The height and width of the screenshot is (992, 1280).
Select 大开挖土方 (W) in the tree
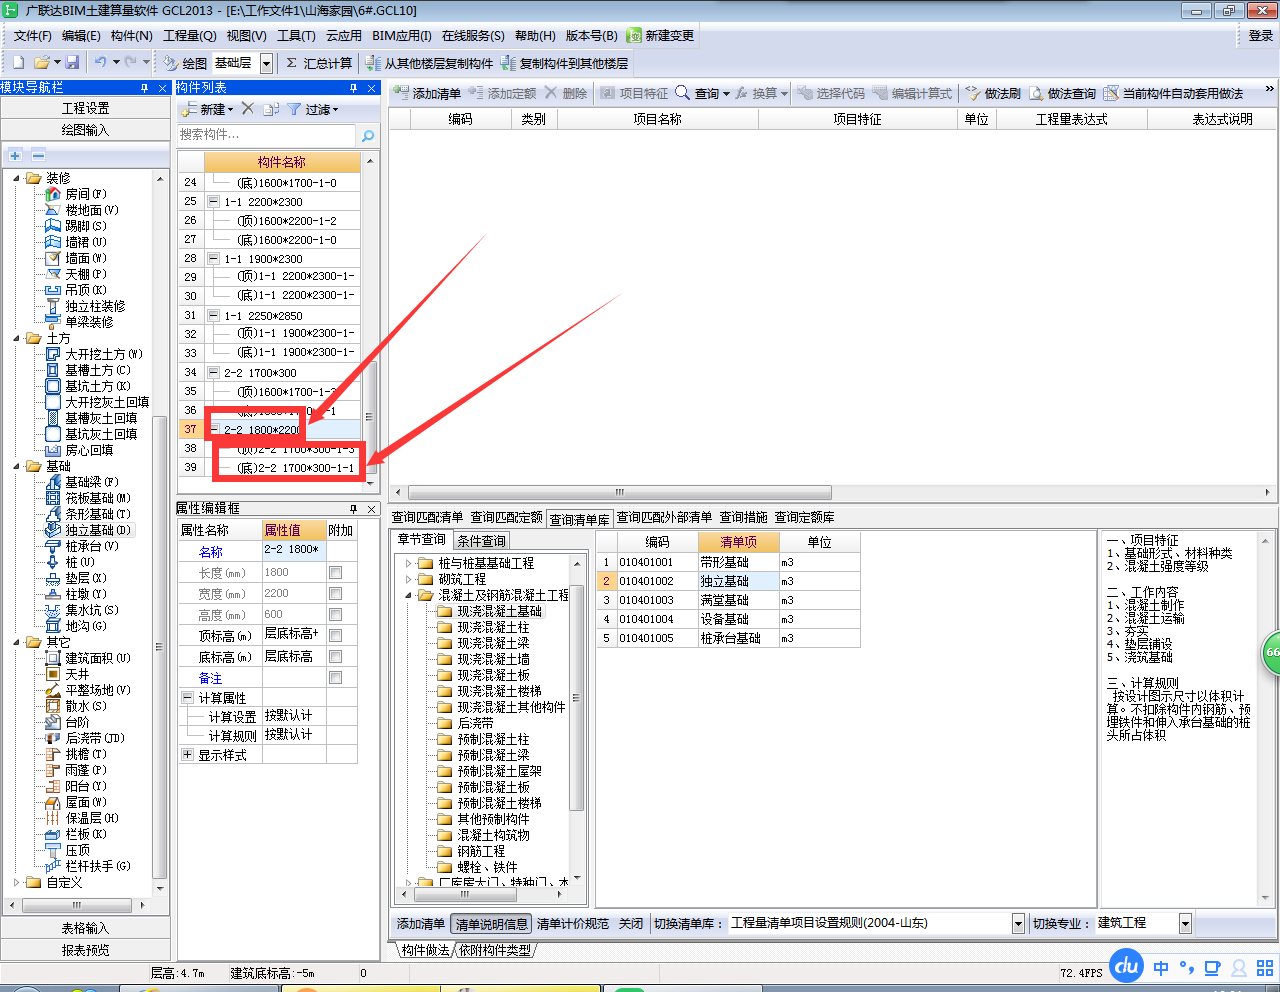click(x=103, y=354)
